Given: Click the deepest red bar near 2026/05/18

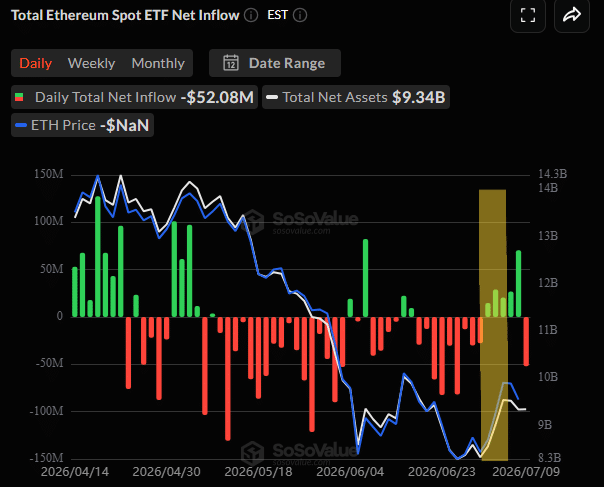Looking at the screenshot, I should [228, 378].
